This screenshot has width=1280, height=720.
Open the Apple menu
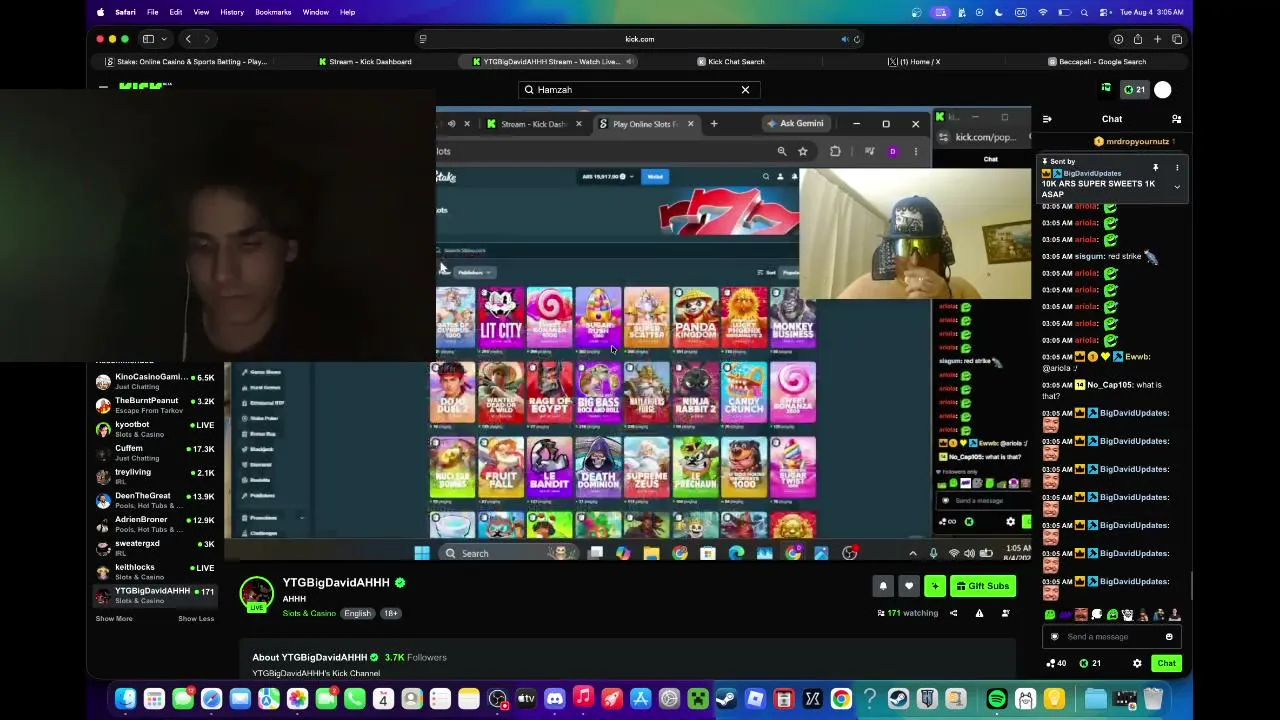(x=101, y=12)
